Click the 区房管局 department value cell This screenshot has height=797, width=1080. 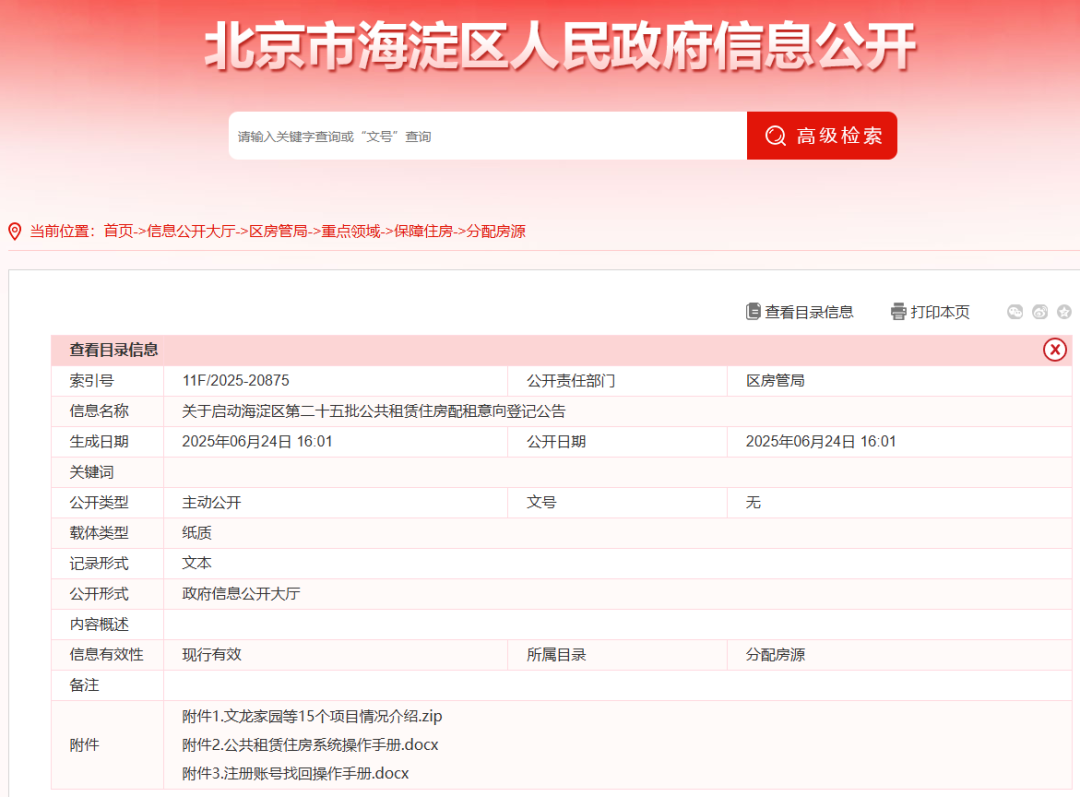pyautogui.click(x=899, y=381)
